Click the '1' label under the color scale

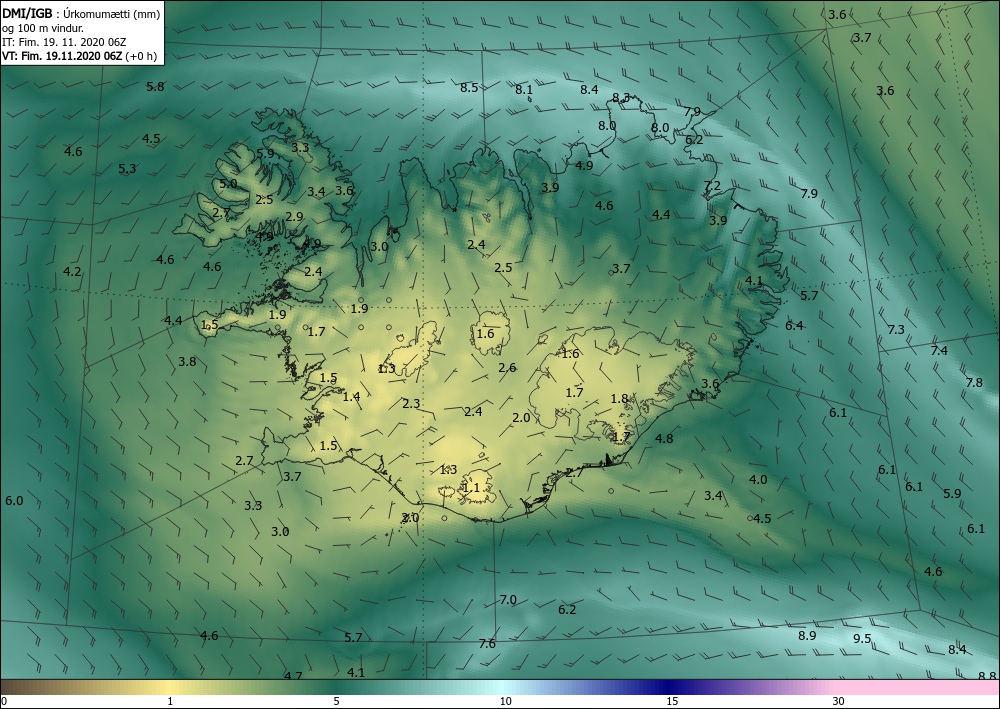click(x=170, y=702)
